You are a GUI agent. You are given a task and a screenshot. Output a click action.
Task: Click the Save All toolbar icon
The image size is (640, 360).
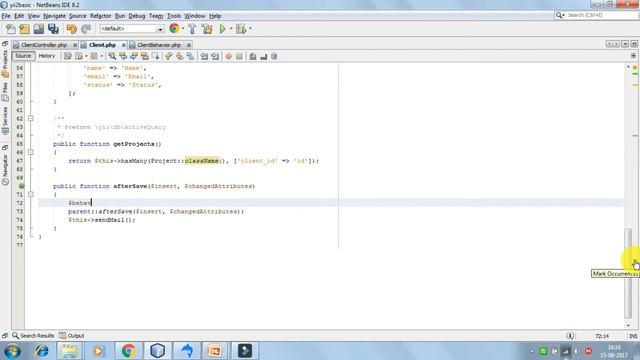(53, 29)
